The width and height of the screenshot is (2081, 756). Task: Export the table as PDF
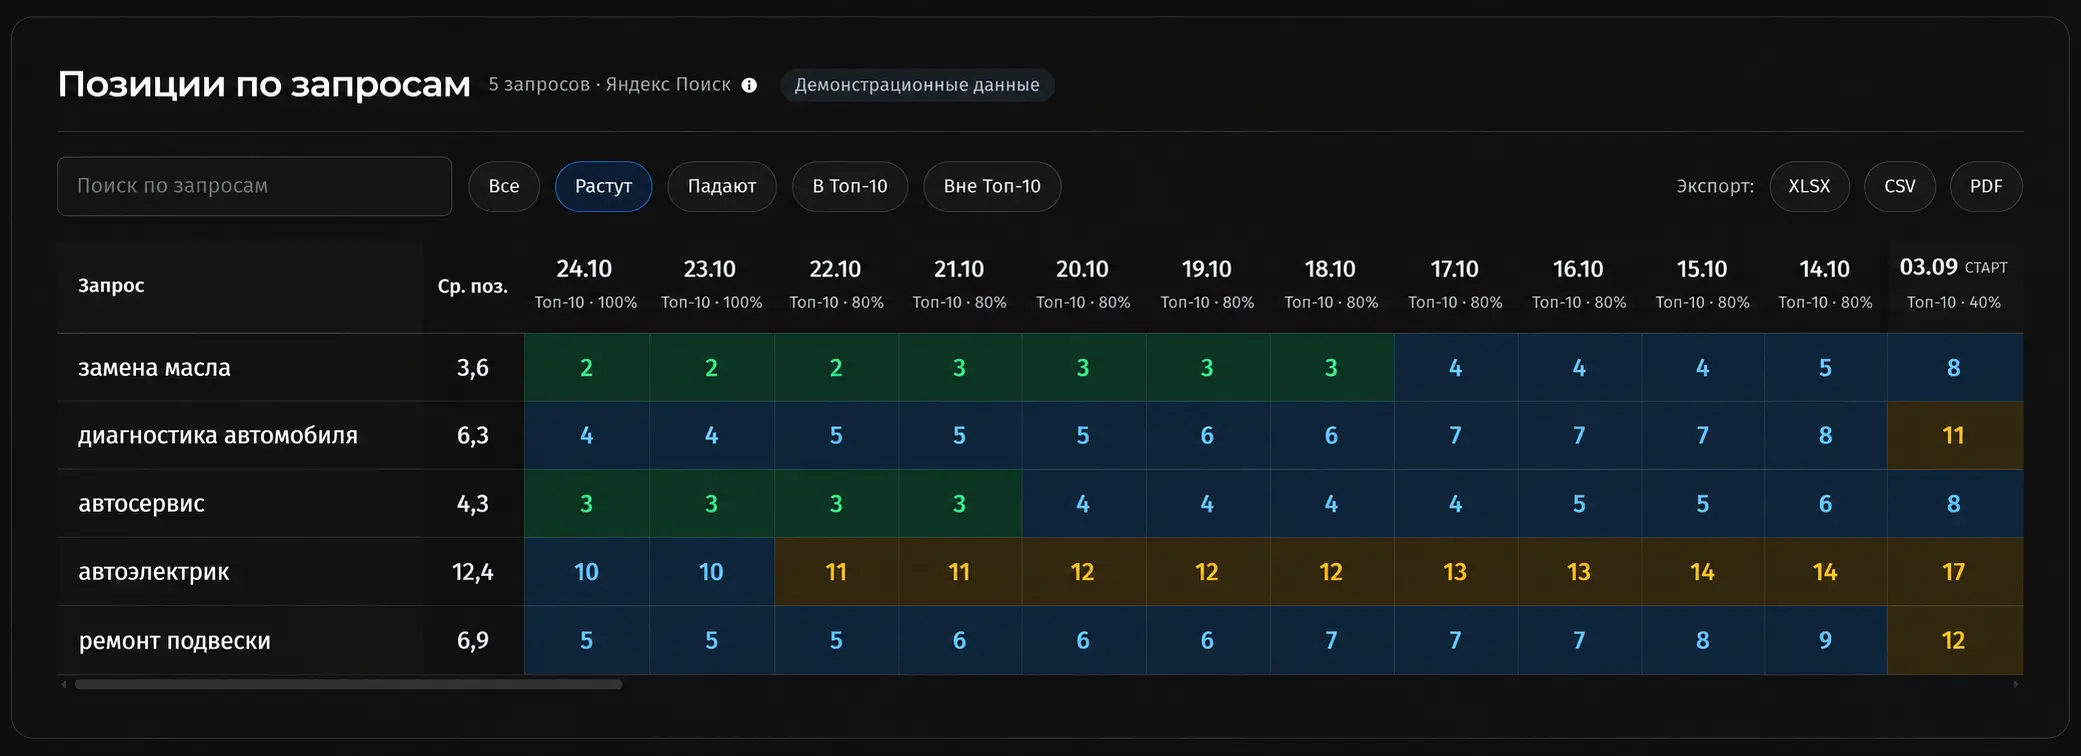1986,186
